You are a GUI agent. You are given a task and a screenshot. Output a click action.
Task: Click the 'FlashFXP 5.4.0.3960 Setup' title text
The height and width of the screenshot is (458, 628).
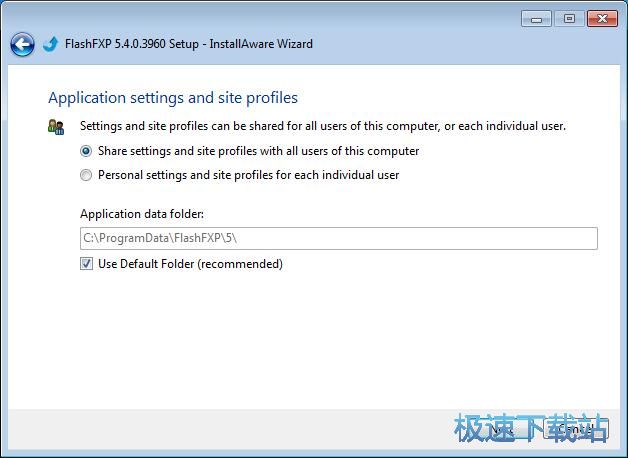coord(132,44)
